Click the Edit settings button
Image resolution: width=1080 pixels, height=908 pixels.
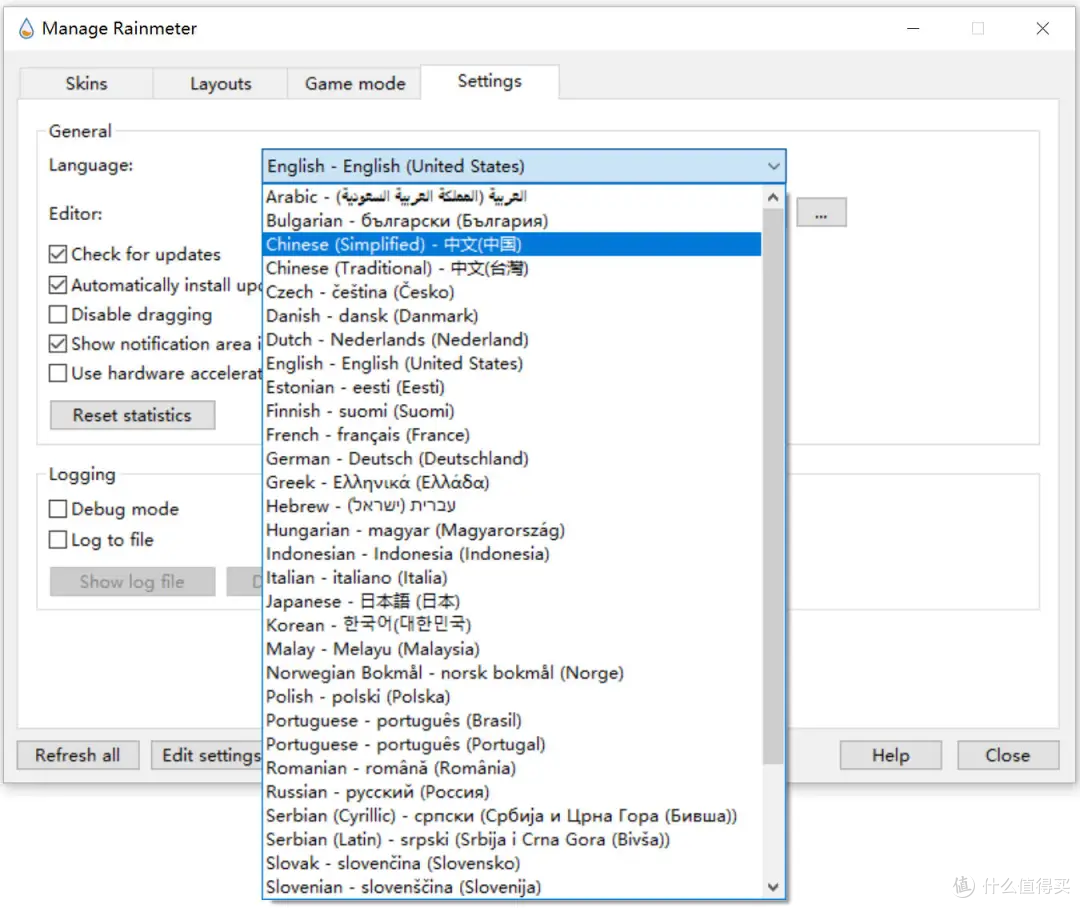[207, 755]
